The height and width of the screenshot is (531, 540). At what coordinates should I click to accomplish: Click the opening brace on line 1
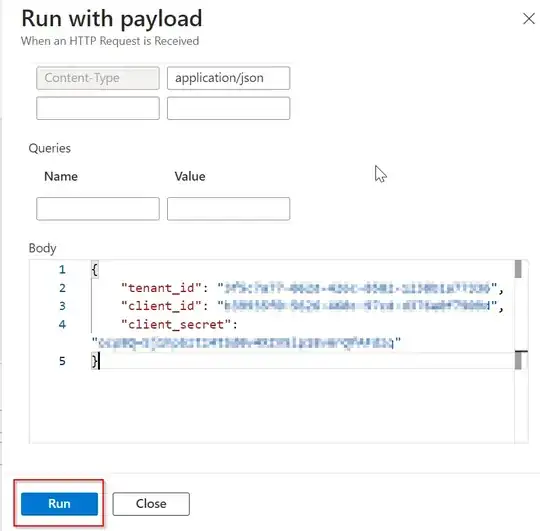click(95, 269)
